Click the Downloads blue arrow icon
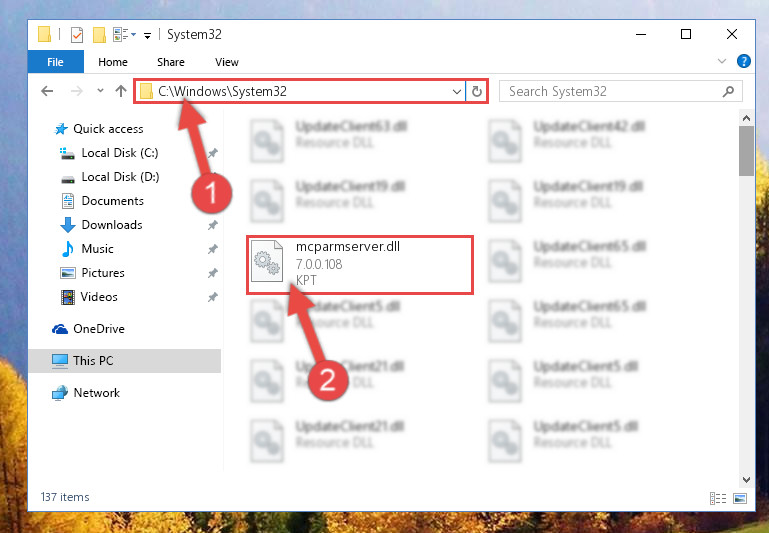 (68, 225)
